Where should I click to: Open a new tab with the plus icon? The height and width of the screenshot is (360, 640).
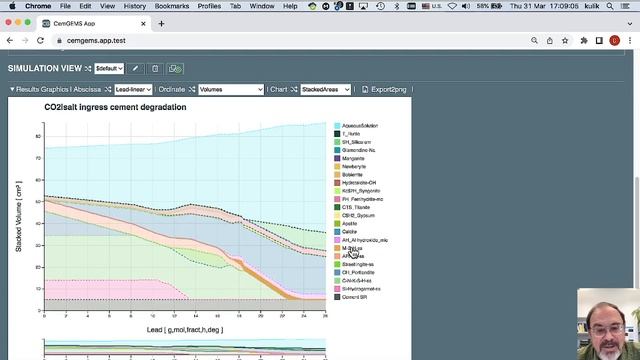[x=161, y=24]
